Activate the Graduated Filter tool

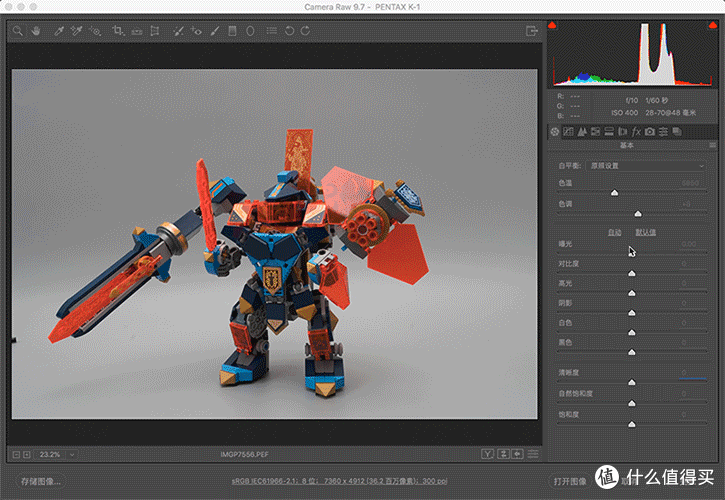tap(232, 31)
